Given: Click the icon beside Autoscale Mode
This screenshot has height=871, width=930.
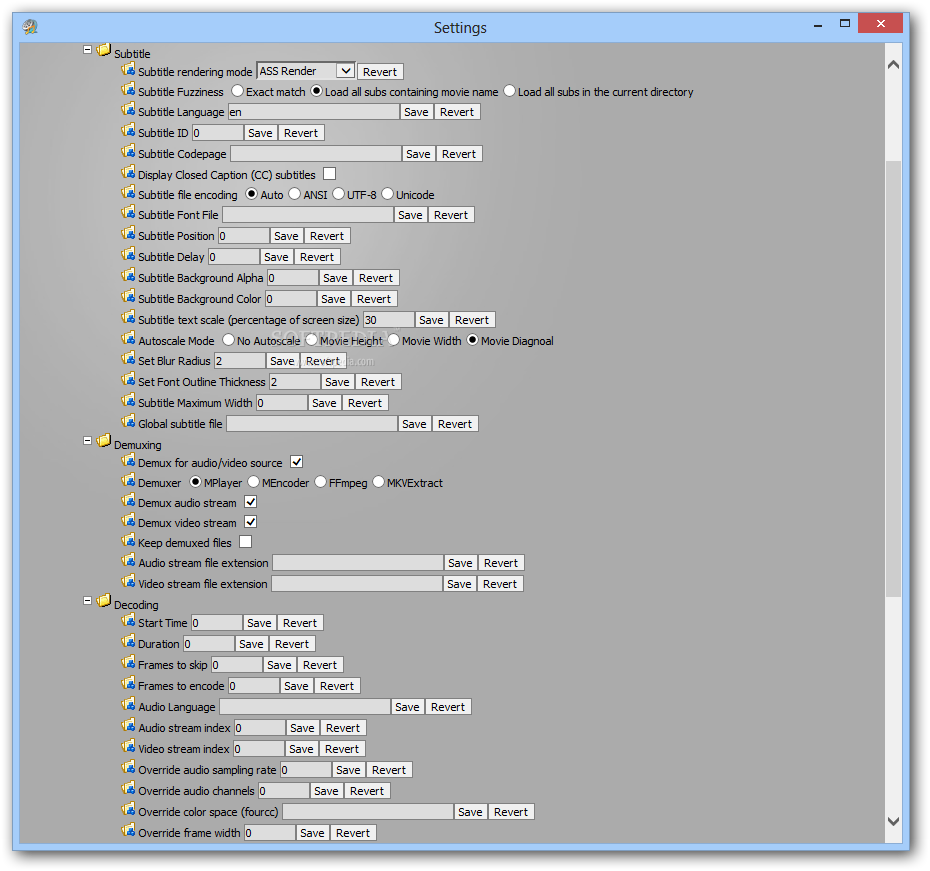Looking at the screenshot, I should tap(128, 339).
